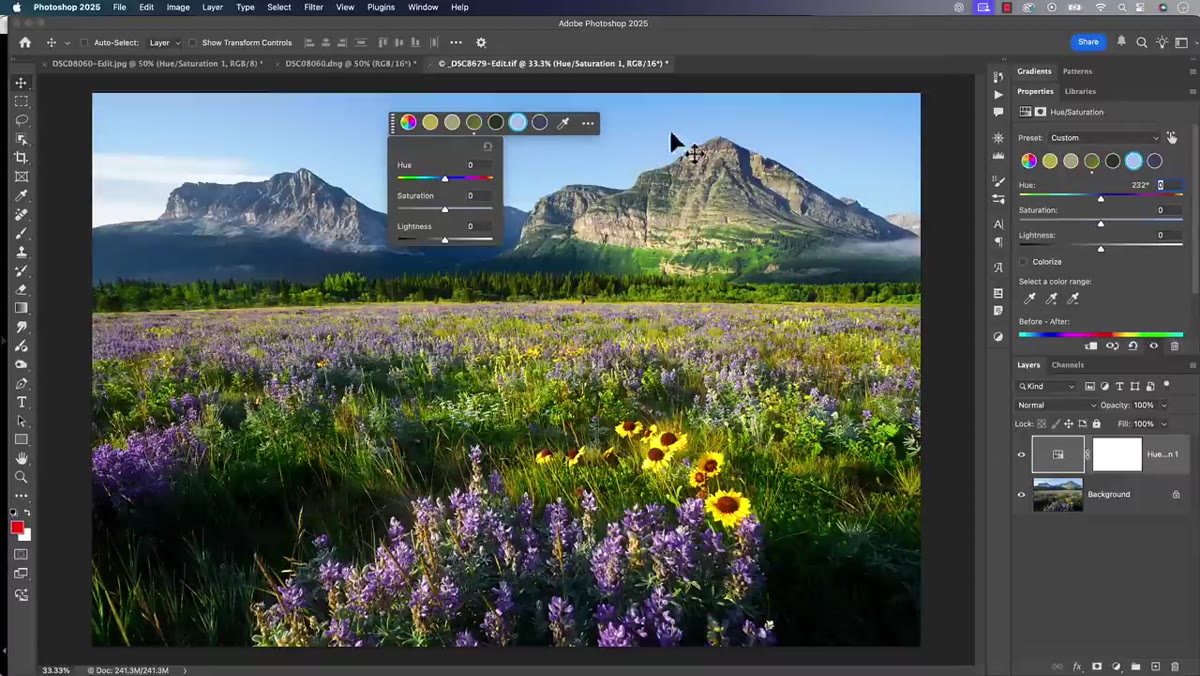1200x676 pixels.
Task: Toggle adjustment layer visibility in Properties
Action: pyautogui.click(x=1154, y=346)
